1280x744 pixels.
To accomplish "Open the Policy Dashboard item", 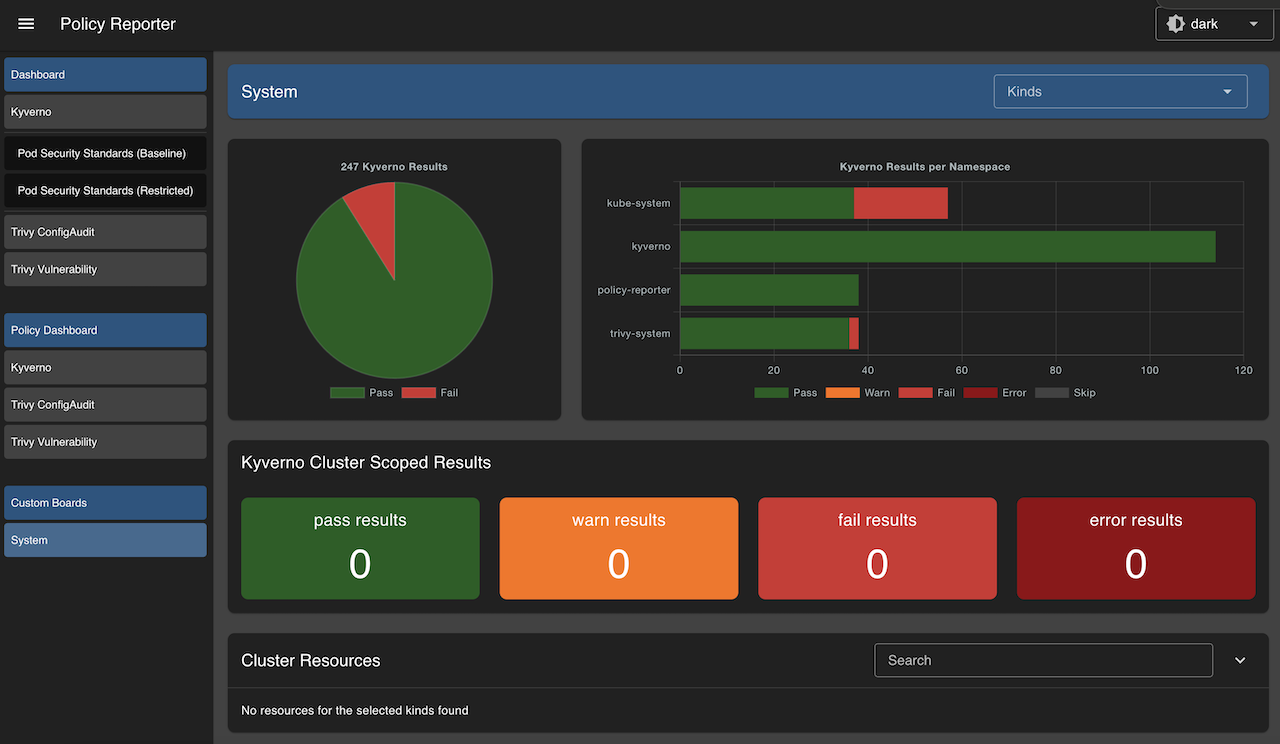I will (105, 330).
